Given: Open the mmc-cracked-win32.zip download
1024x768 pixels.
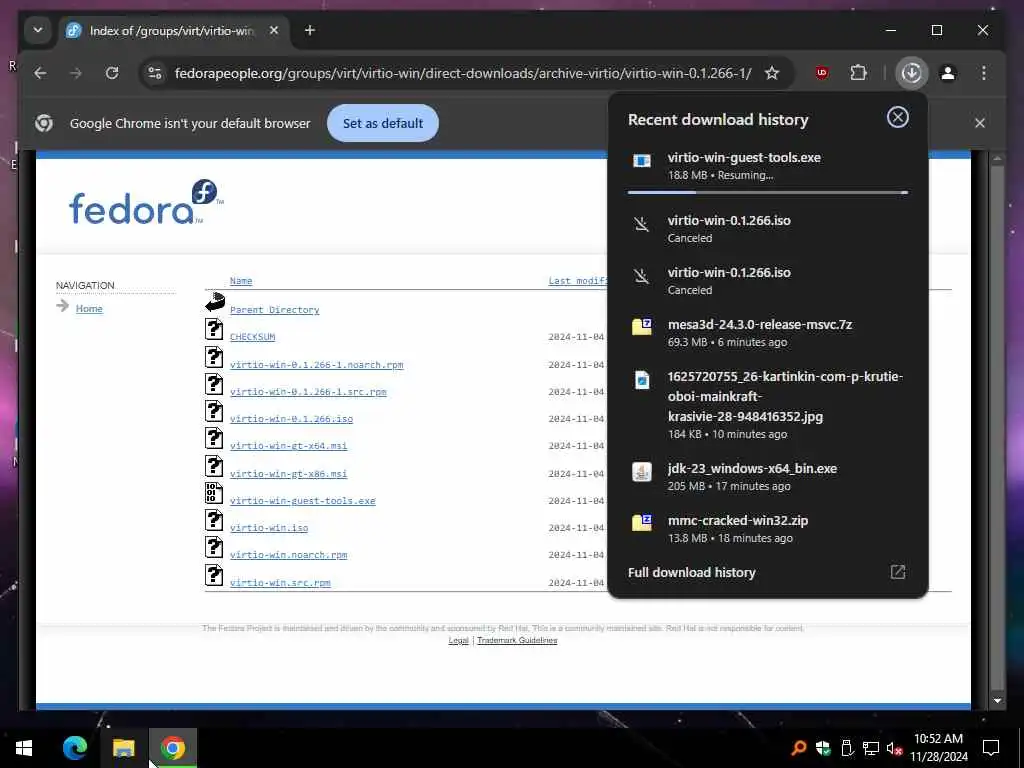Looking at the screenshot, I should click(x=768, y=529).
